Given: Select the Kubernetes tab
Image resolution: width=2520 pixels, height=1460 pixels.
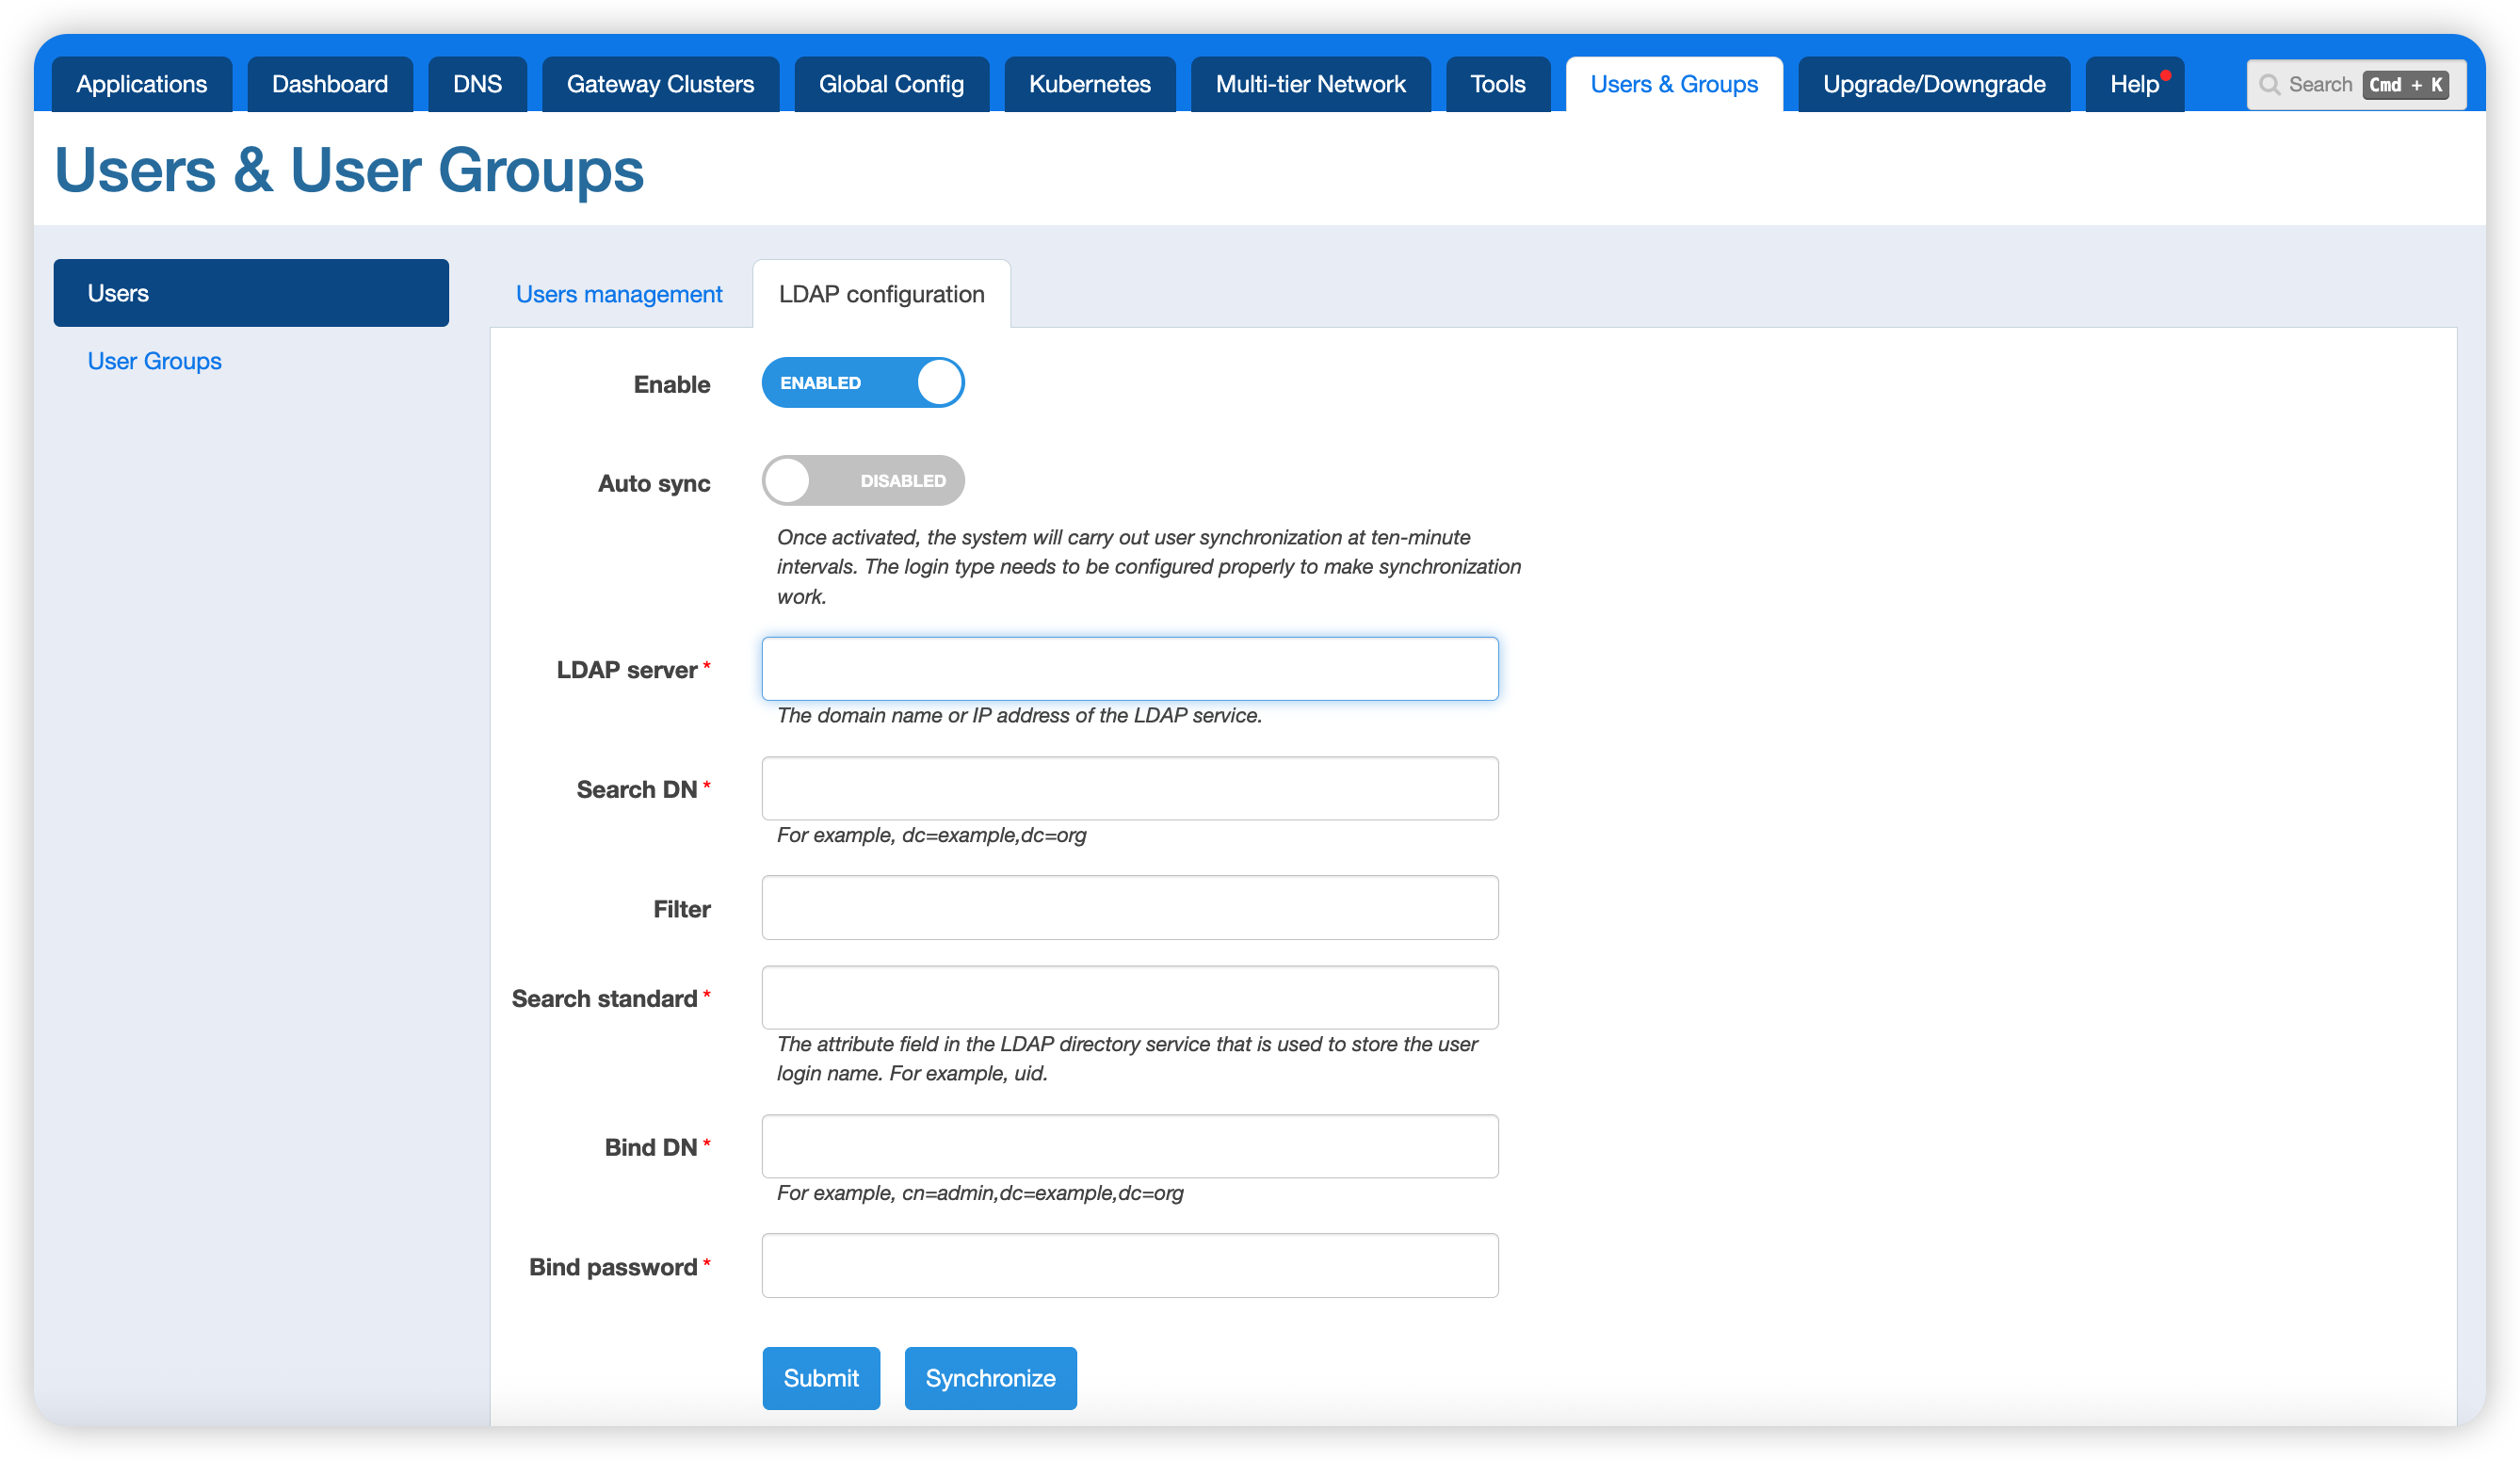Looking at the screenshot, I should click(1089, 85).
